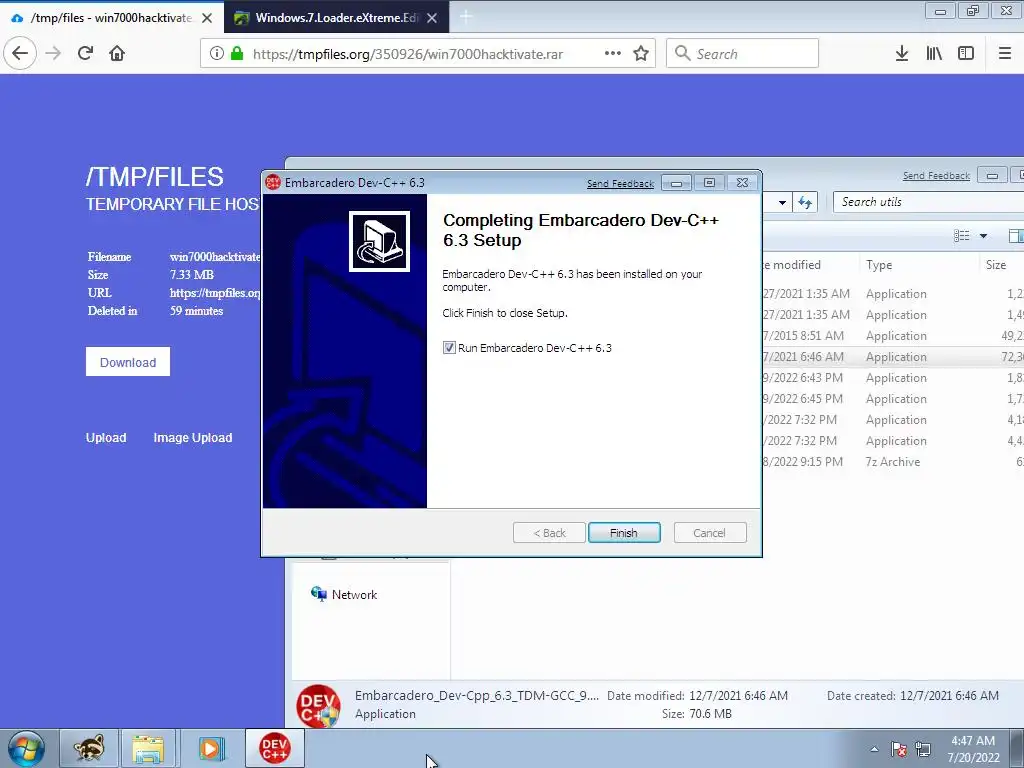Select the row dated 2015 8:51 AM
This screenshot has height=768, width=1024.
[x=893, y=336]
